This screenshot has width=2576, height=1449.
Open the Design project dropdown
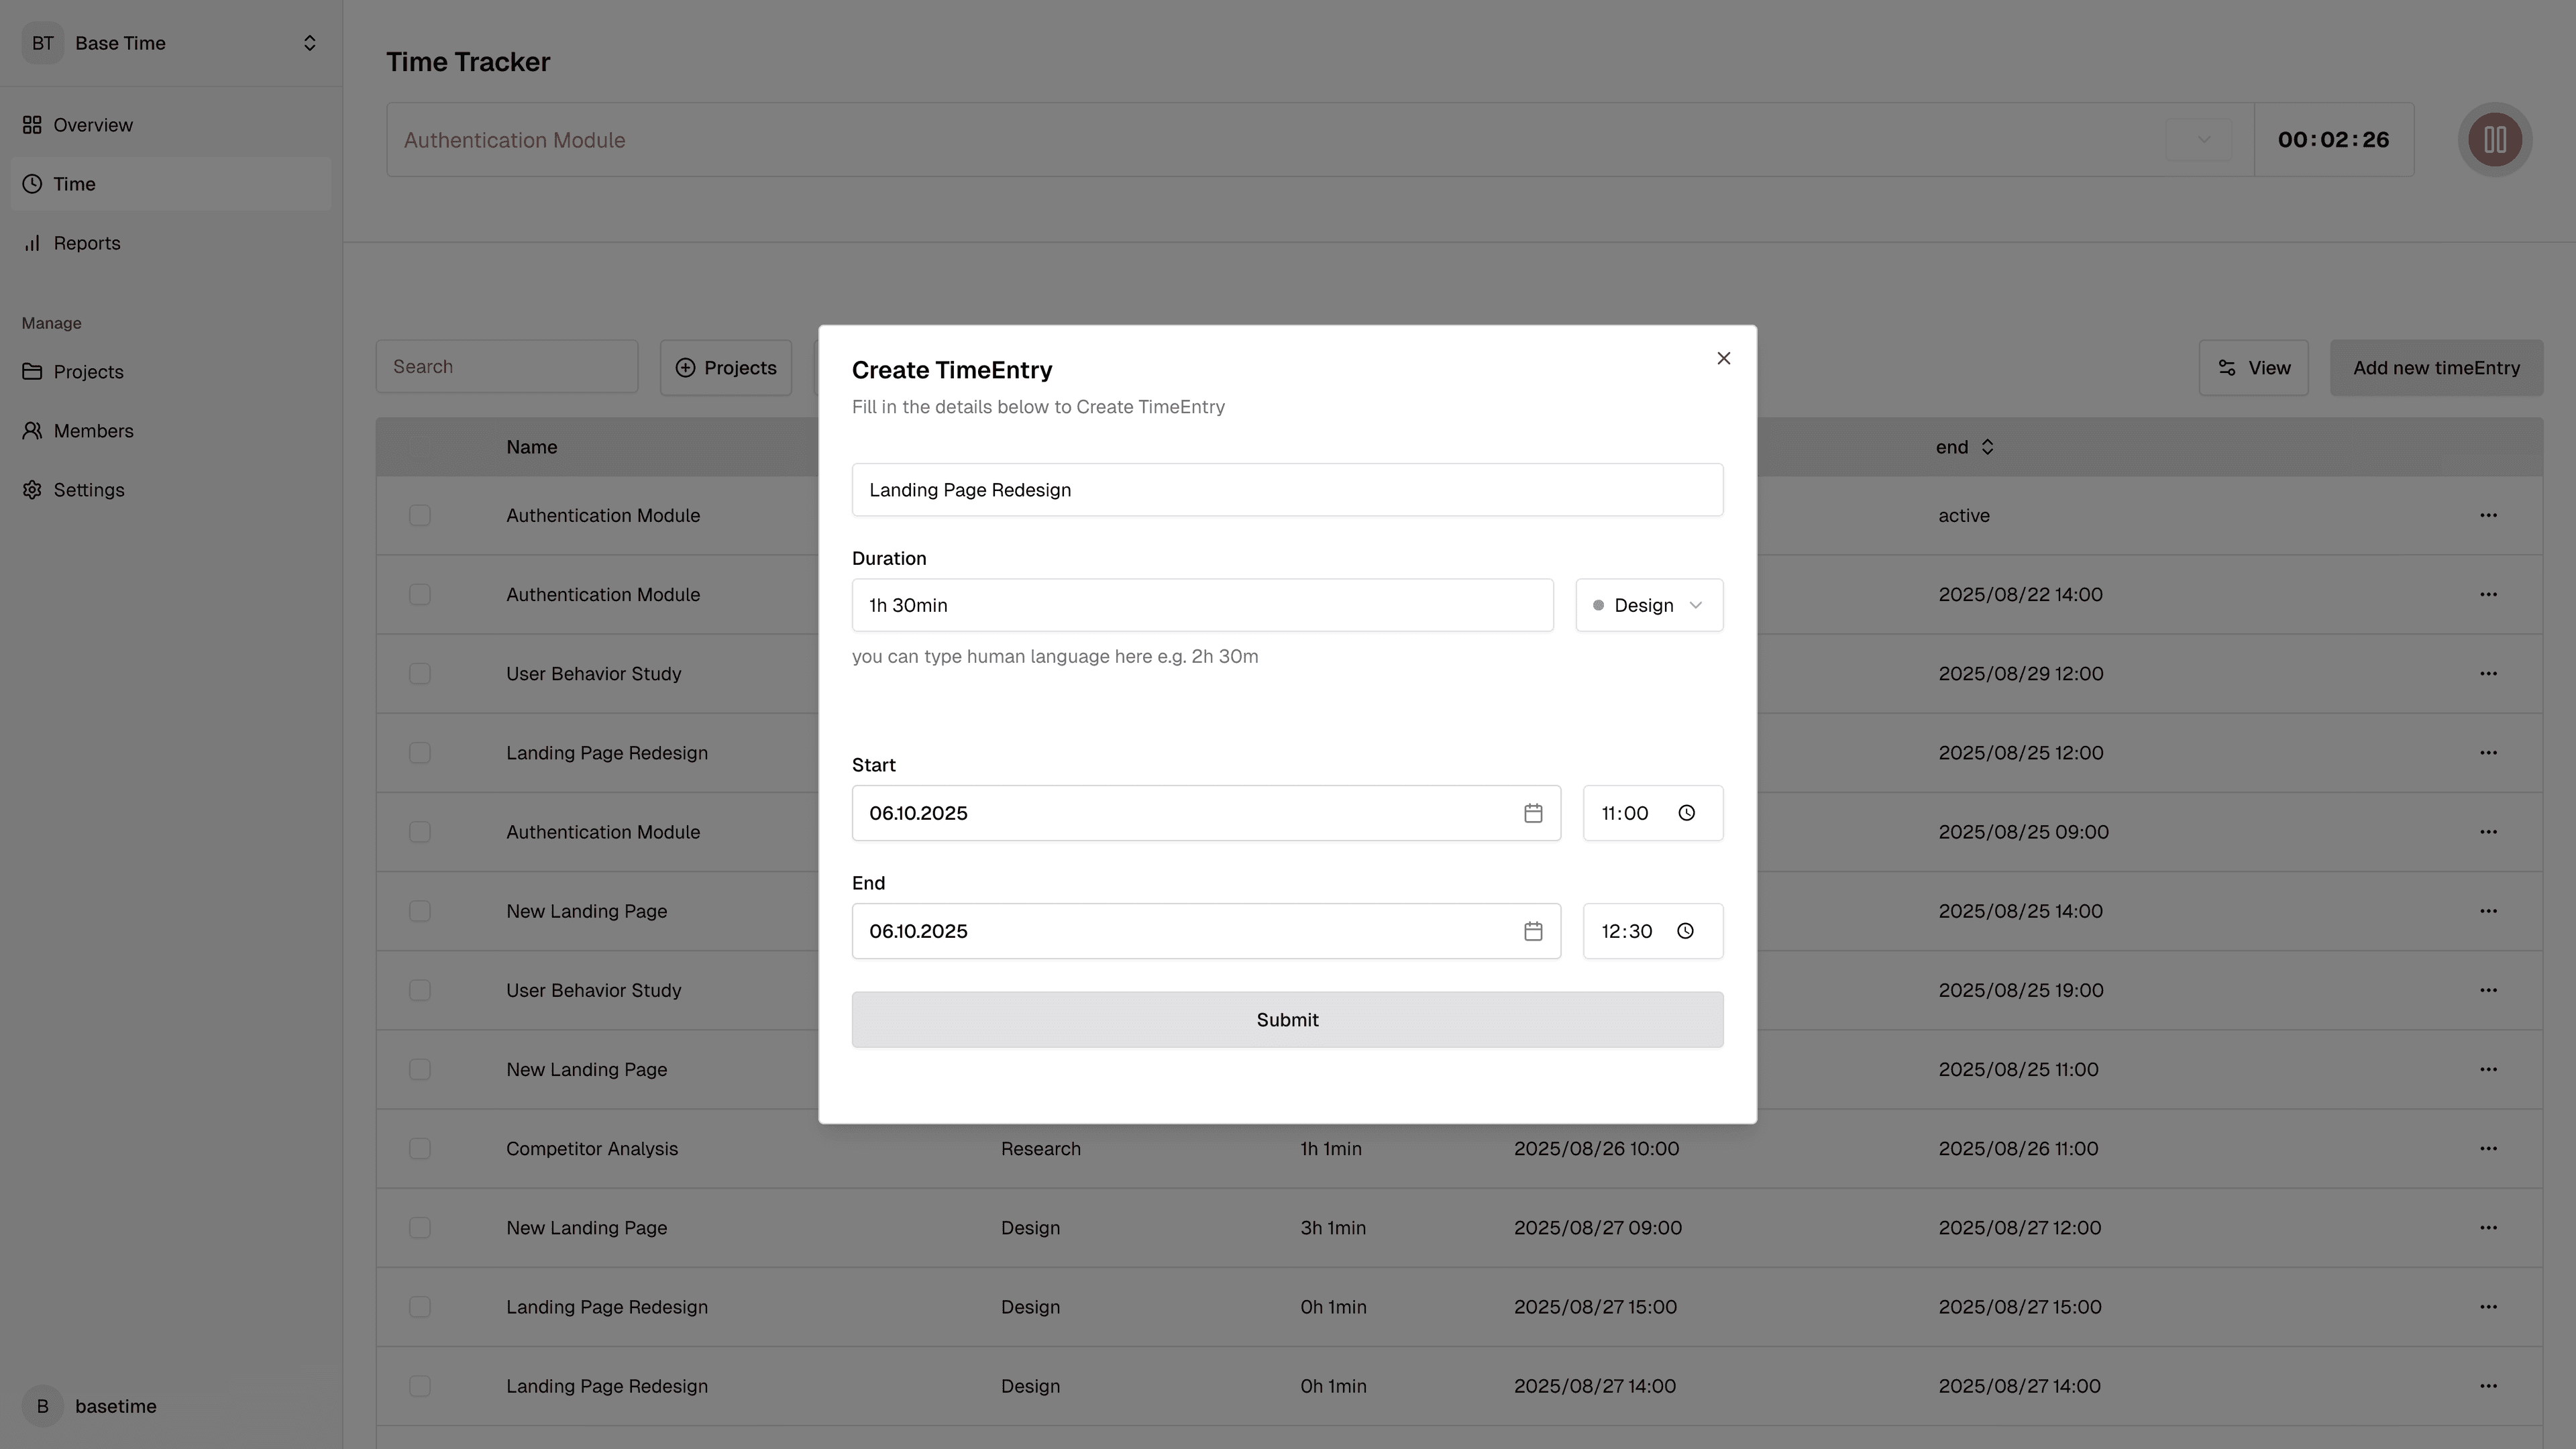click(x=1648, y=605)
